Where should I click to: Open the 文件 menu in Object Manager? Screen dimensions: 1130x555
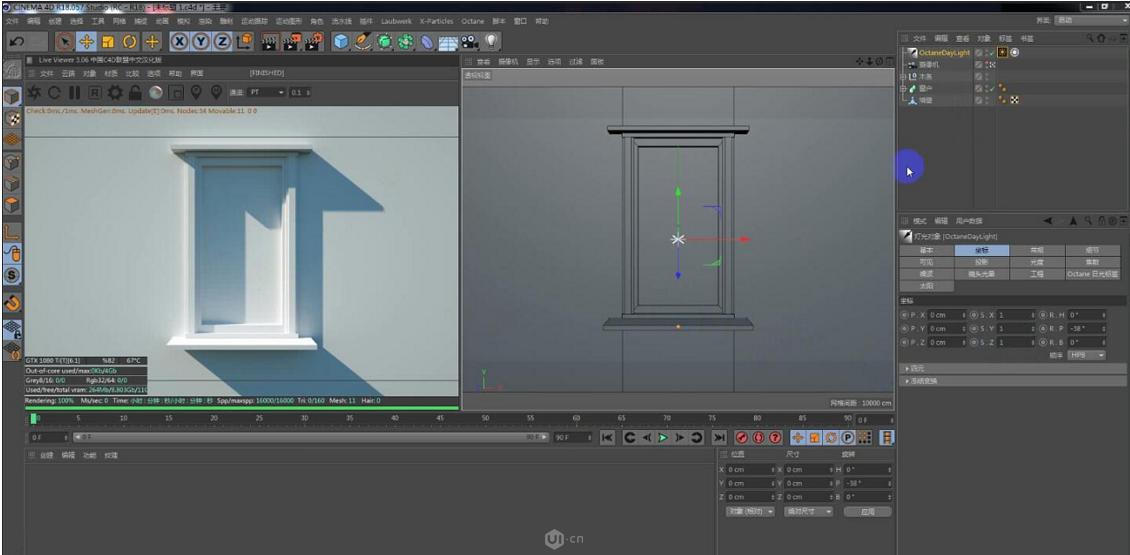tap(920, 38)
